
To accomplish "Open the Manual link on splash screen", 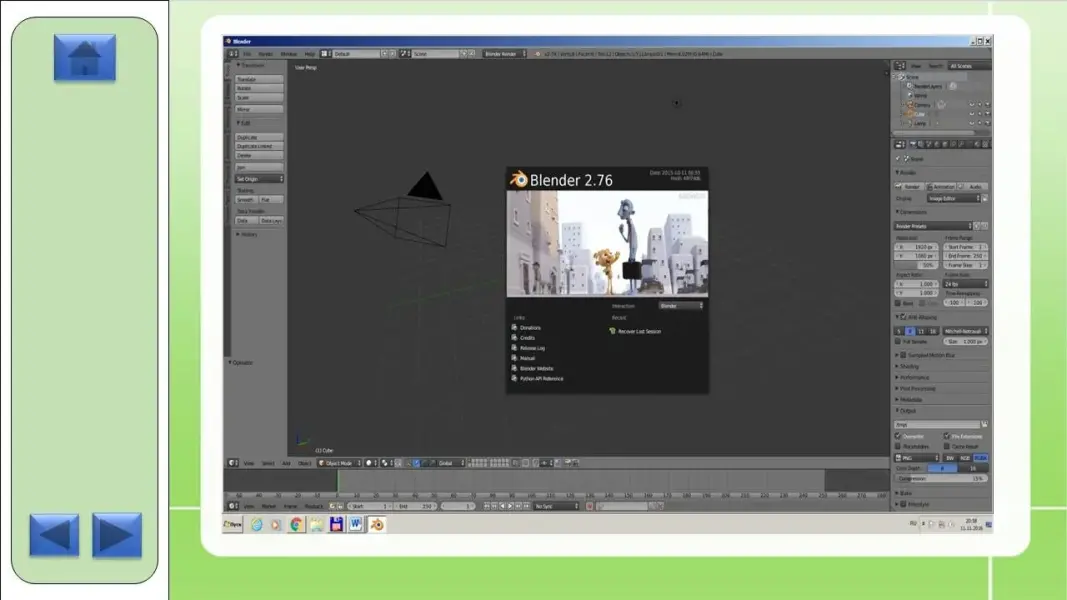I will coord(527,358).
